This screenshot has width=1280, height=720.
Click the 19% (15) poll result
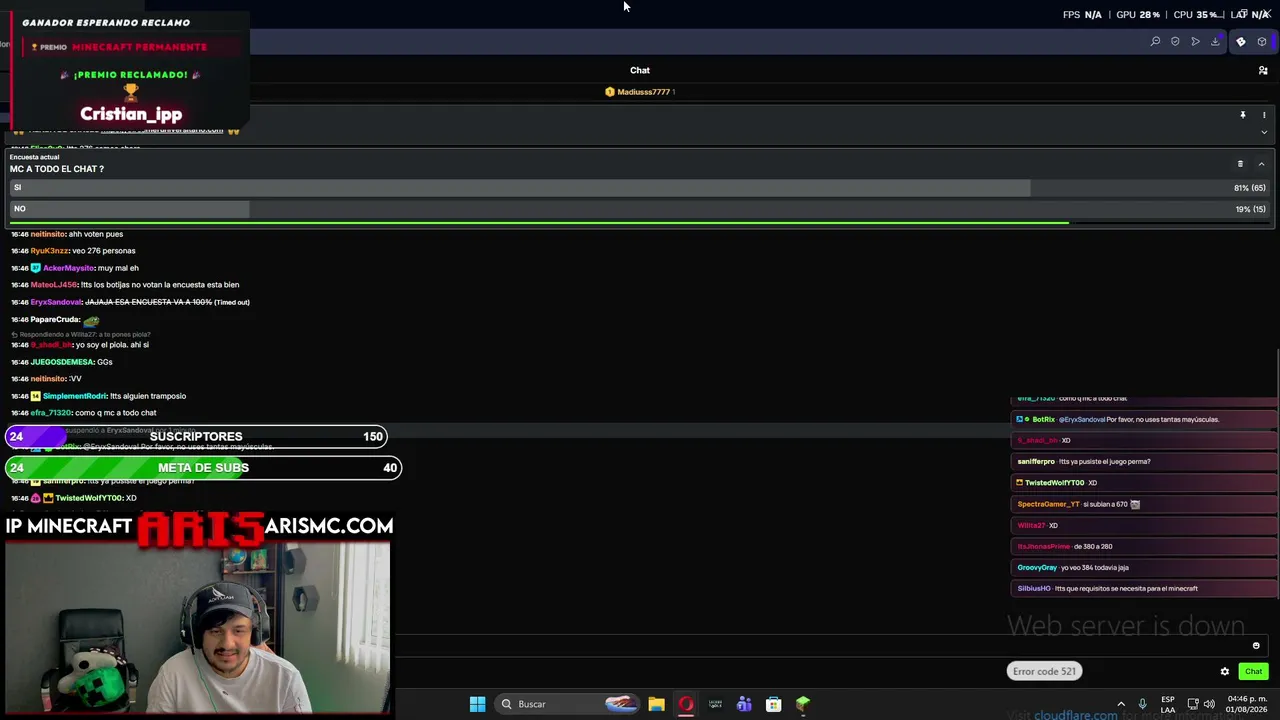(1250, 209)
